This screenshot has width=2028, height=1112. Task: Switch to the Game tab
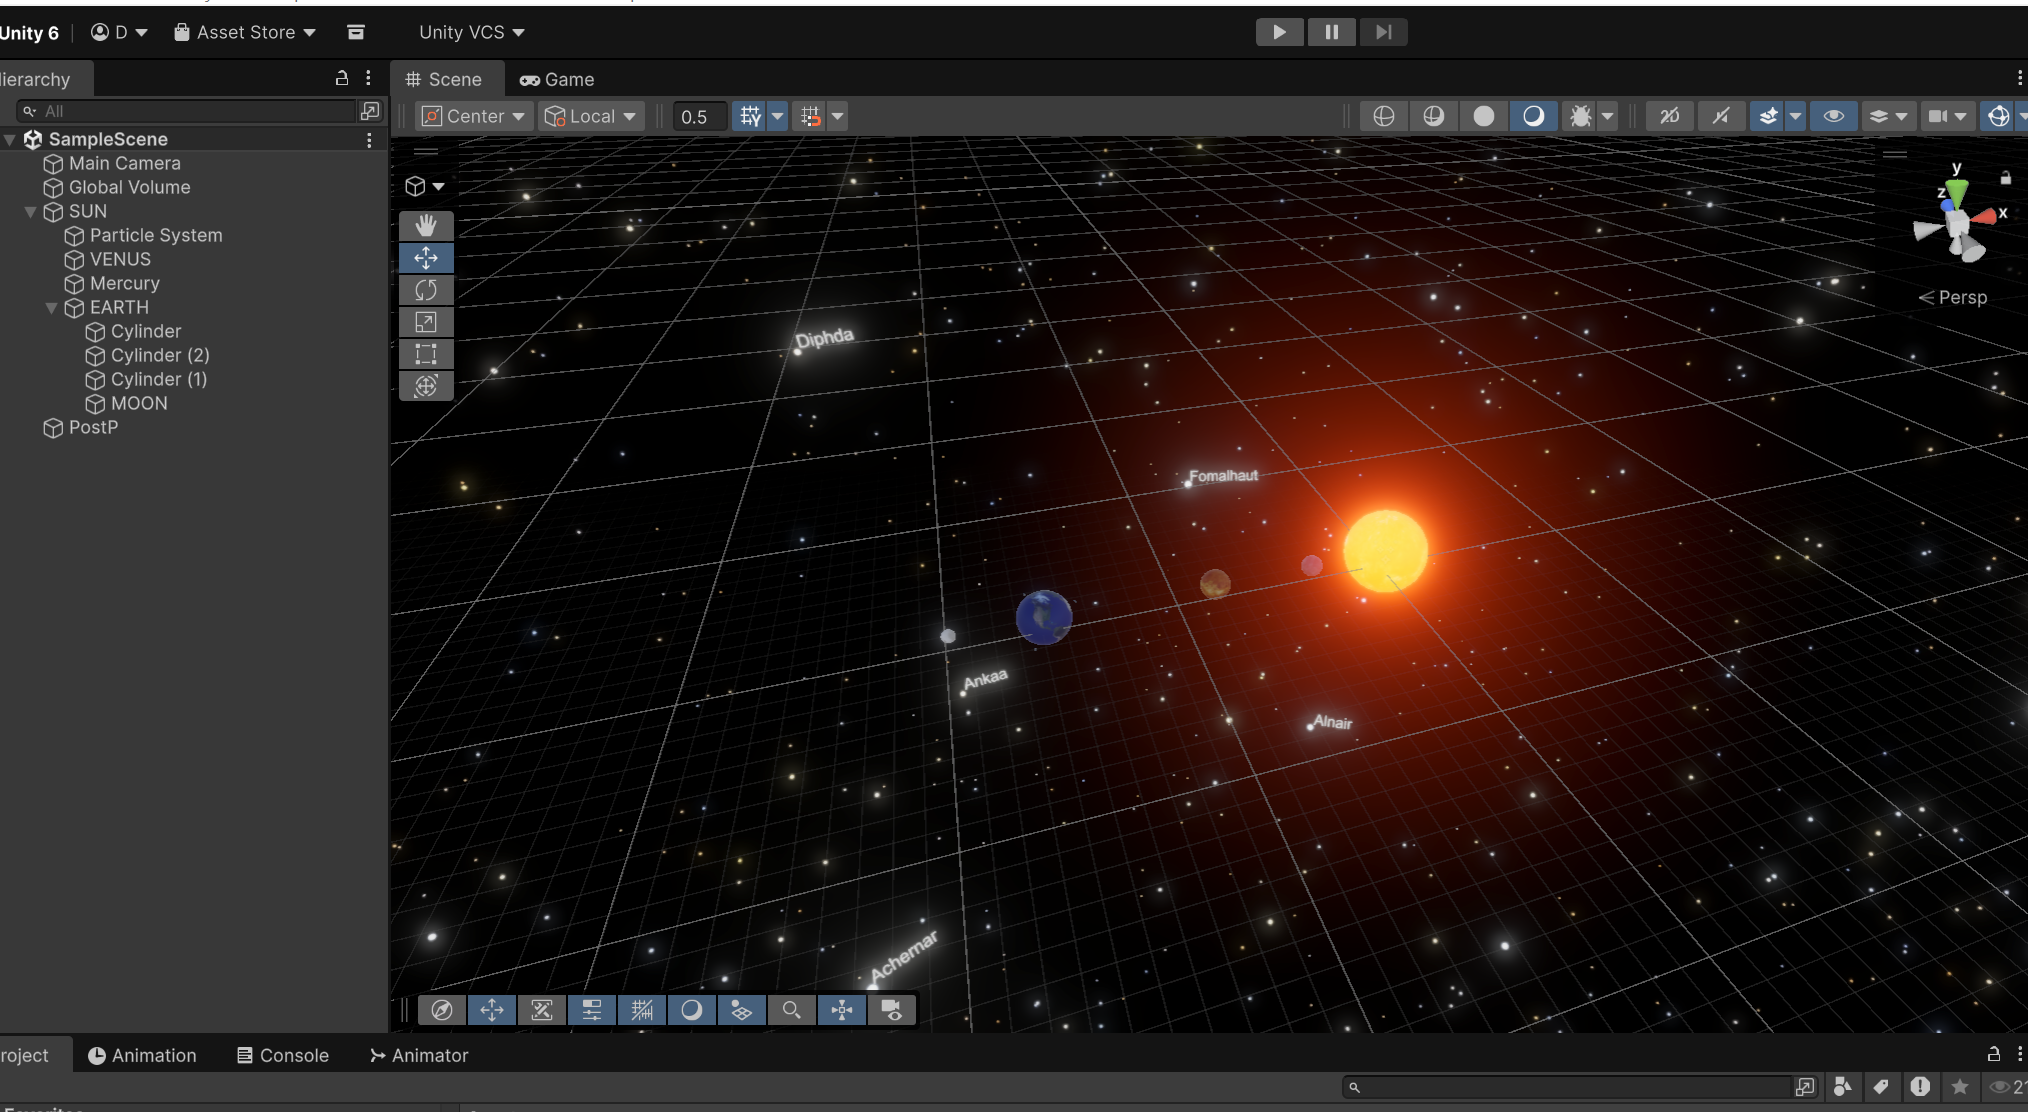[557, 79]
